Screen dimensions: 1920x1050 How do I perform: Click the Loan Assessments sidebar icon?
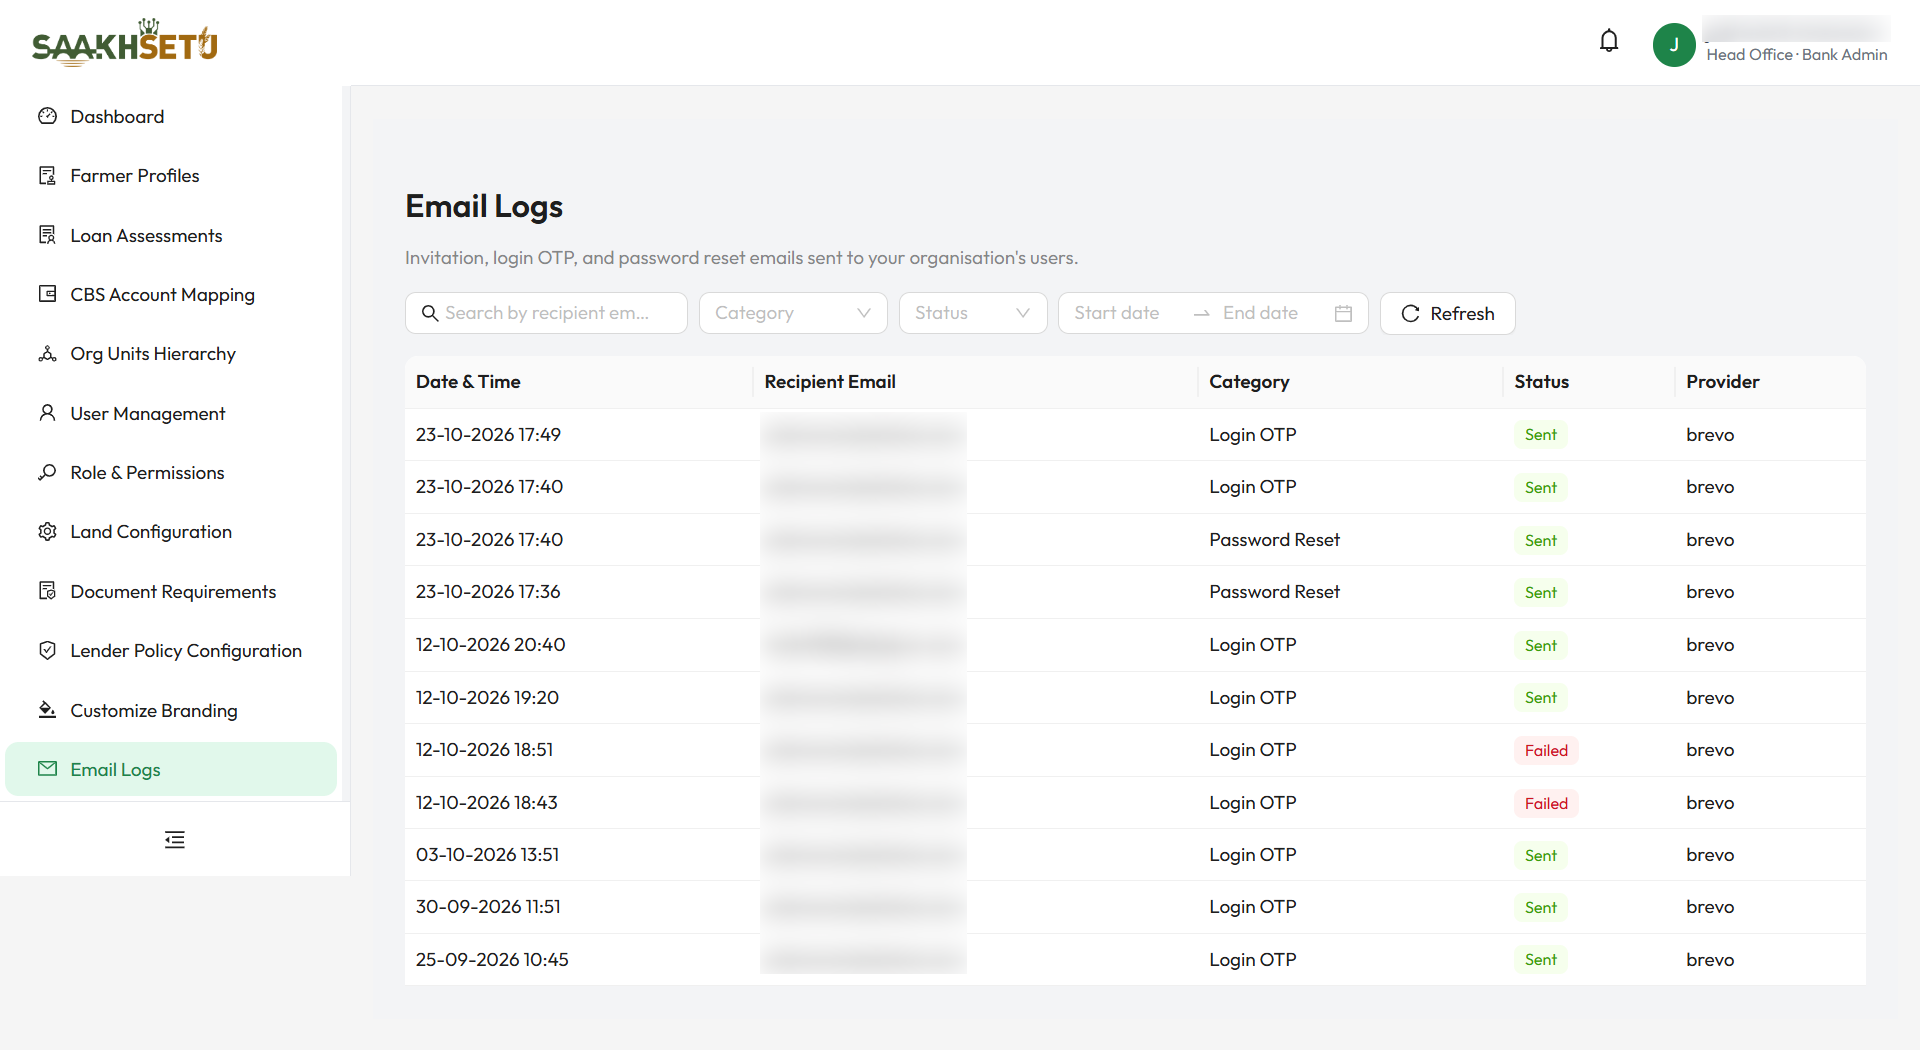47,235
